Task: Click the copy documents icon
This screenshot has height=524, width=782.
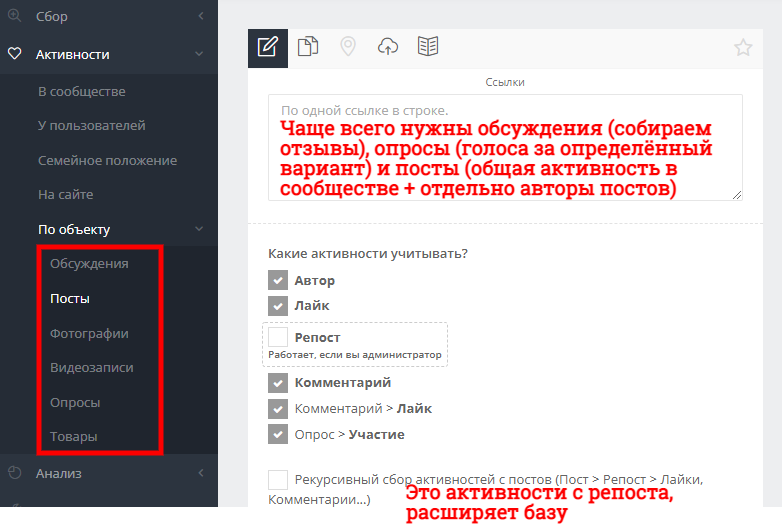Action: [308, 47]
